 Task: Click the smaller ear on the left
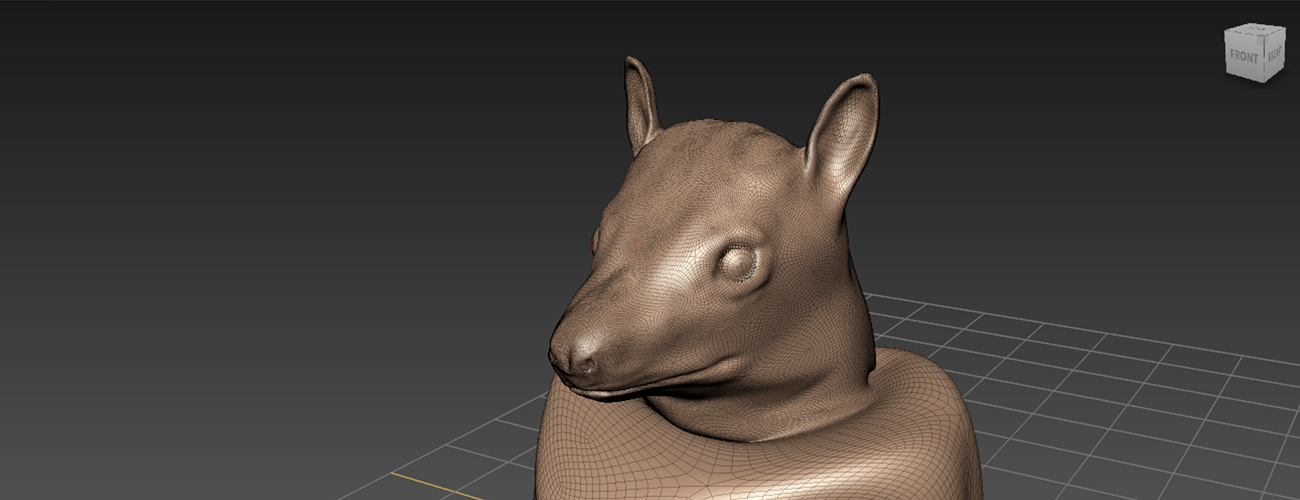640,102
